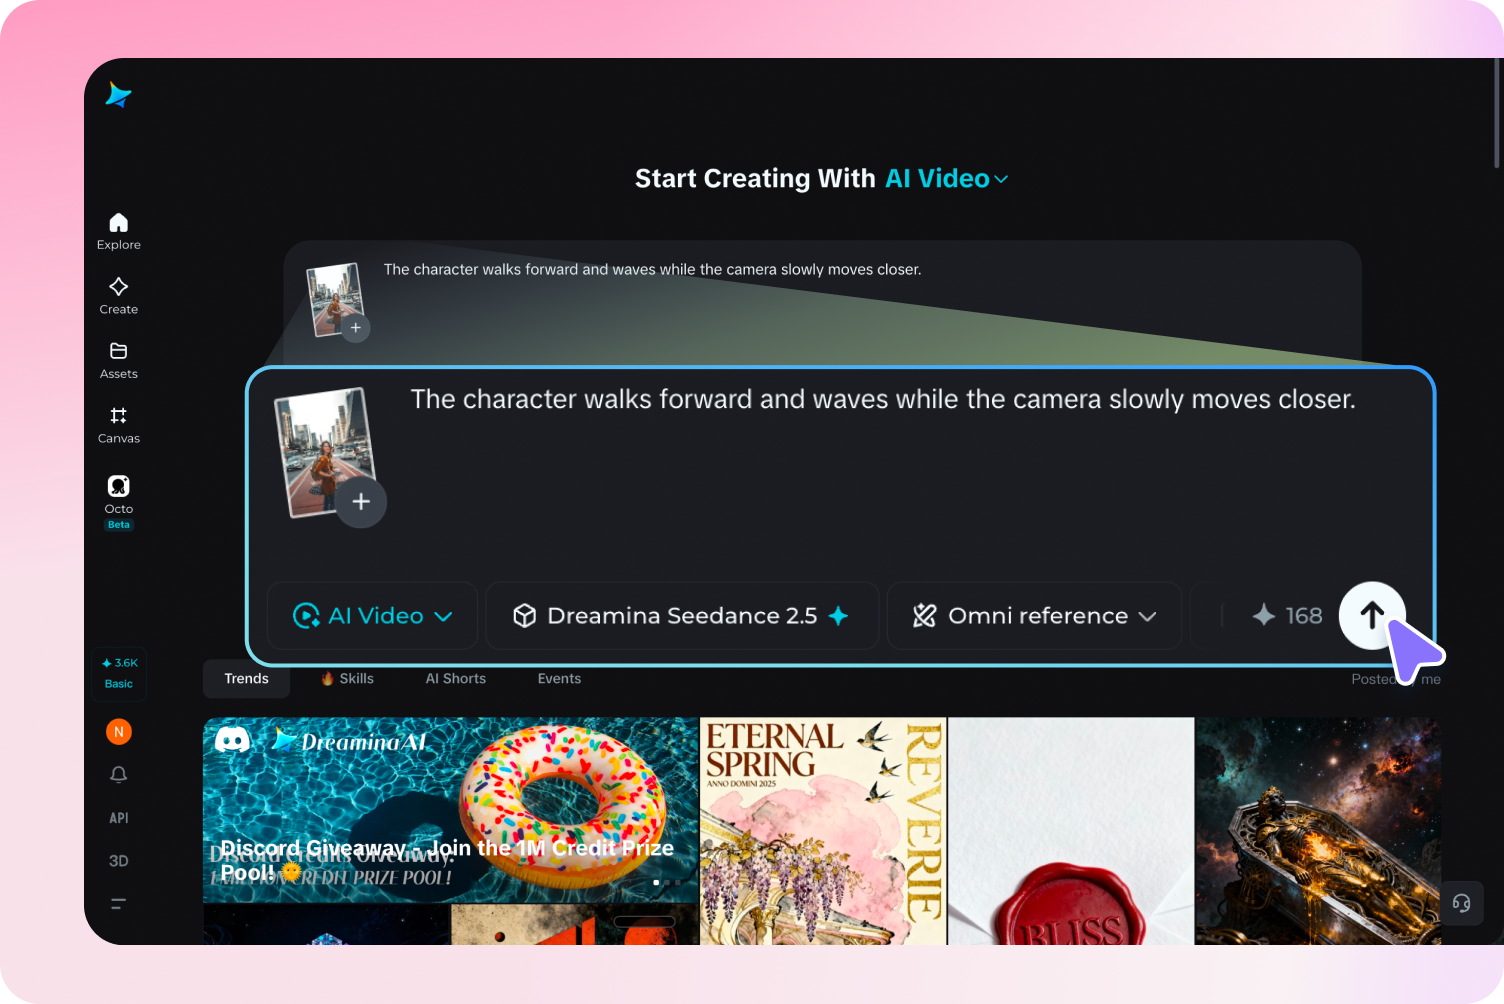Open the AI Video mode dropdown in the enlarged prompt bar
1504x1004 pixels.
click(x=372, y=616)
